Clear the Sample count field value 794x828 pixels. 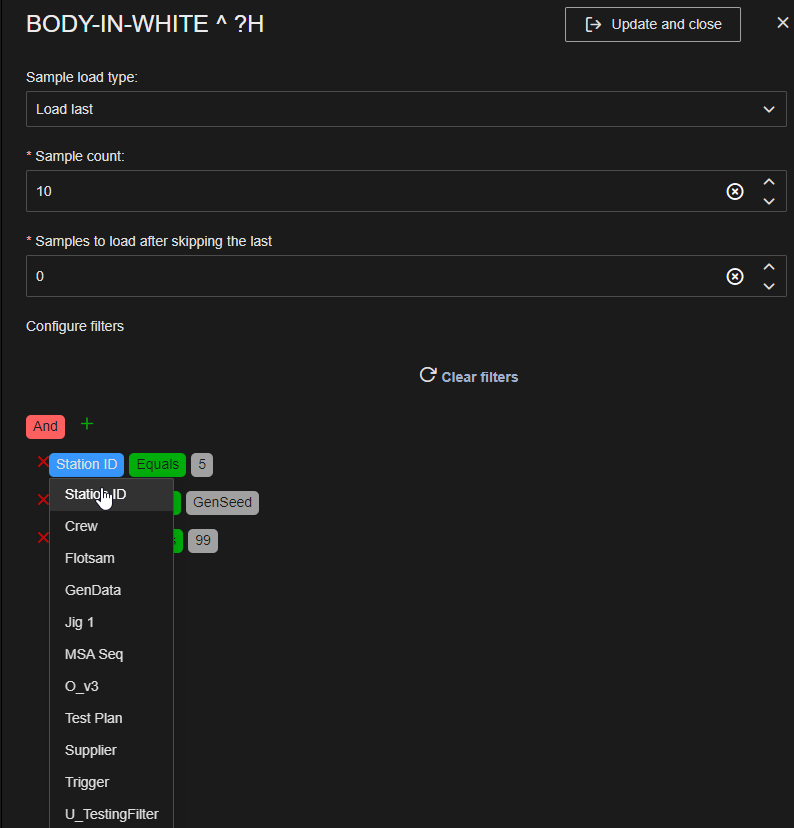pyautogui.click(x=735, y=191)
